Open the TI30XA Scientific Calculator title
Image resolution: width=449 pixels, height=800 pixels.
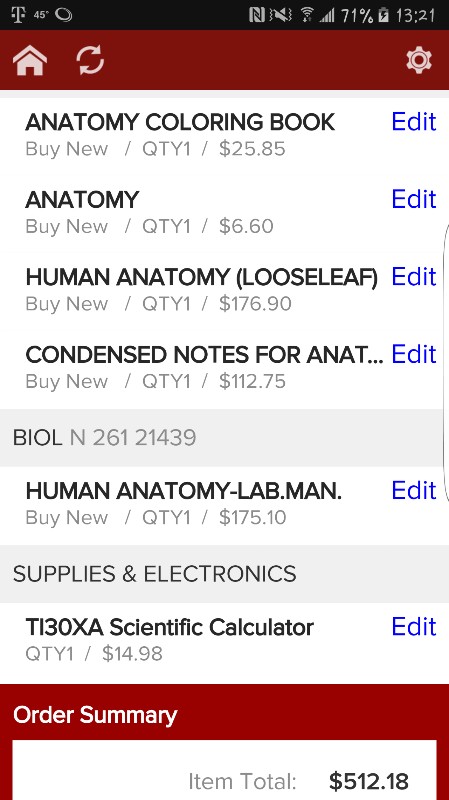(169, 628)
